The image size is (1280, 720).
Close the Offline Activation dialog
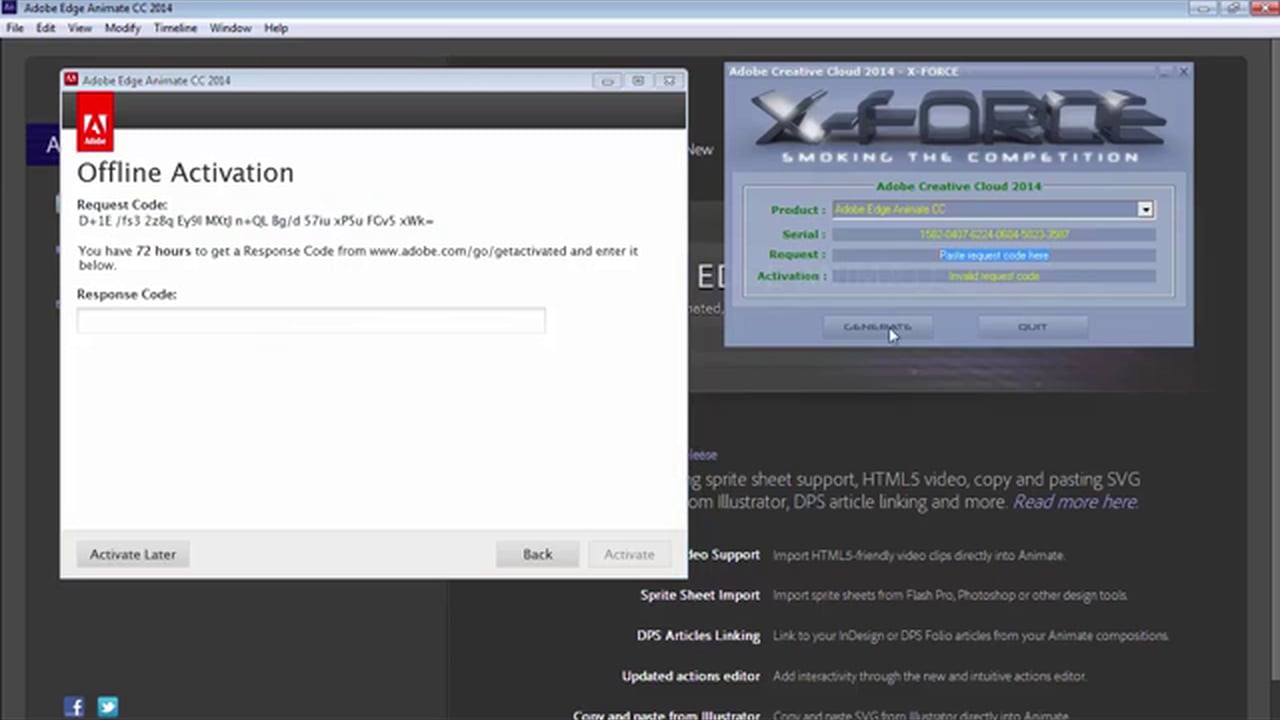coord(669,81)
